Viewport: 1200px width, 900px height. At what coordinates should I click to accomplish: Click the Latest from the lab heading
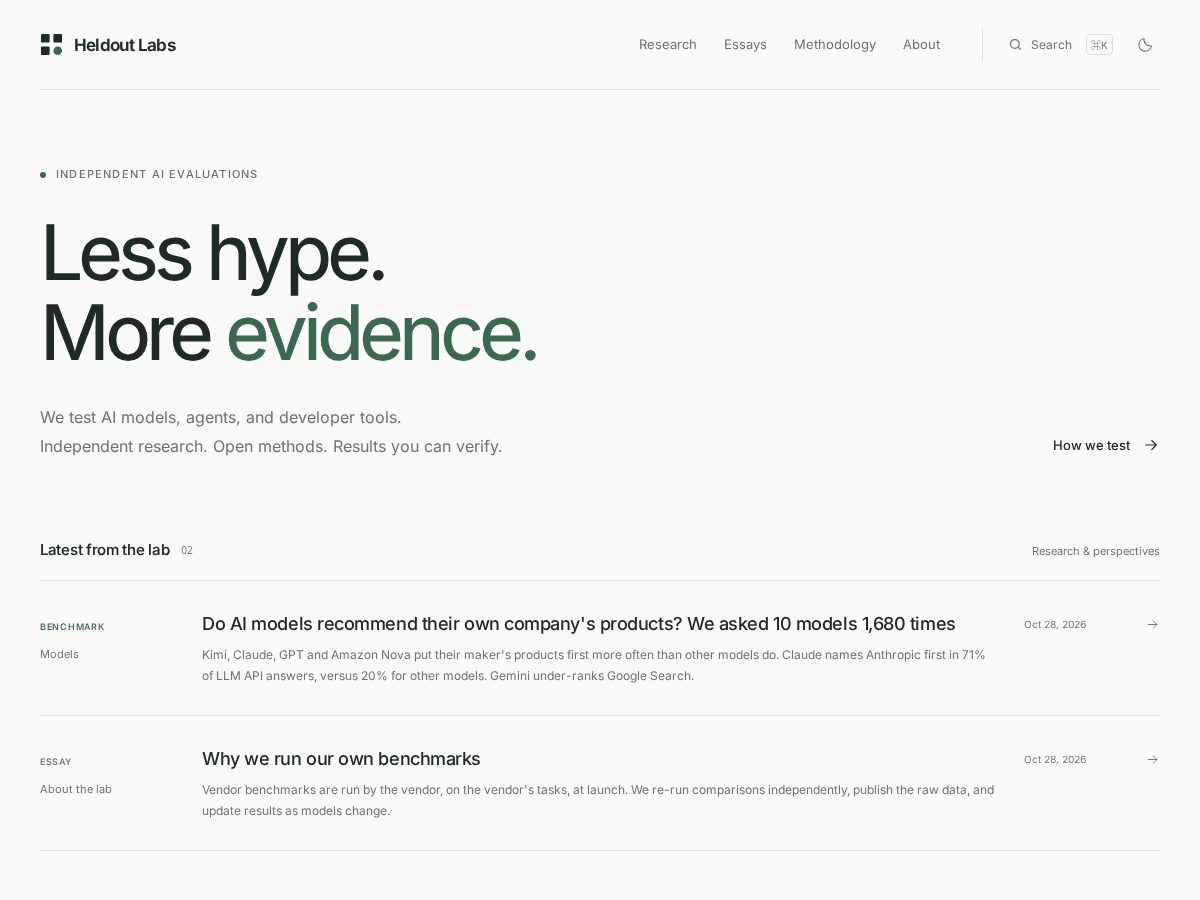tap(105, 550)
